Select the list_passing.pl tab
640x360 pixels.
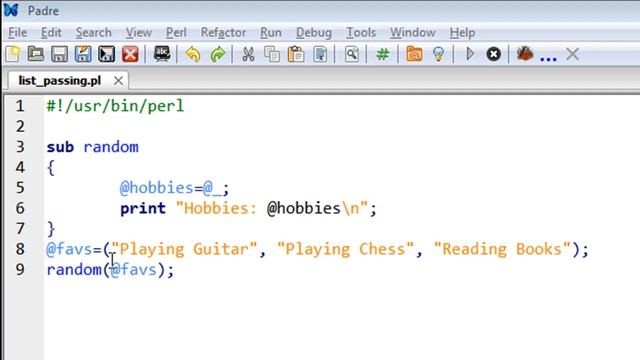click(60, 80)
